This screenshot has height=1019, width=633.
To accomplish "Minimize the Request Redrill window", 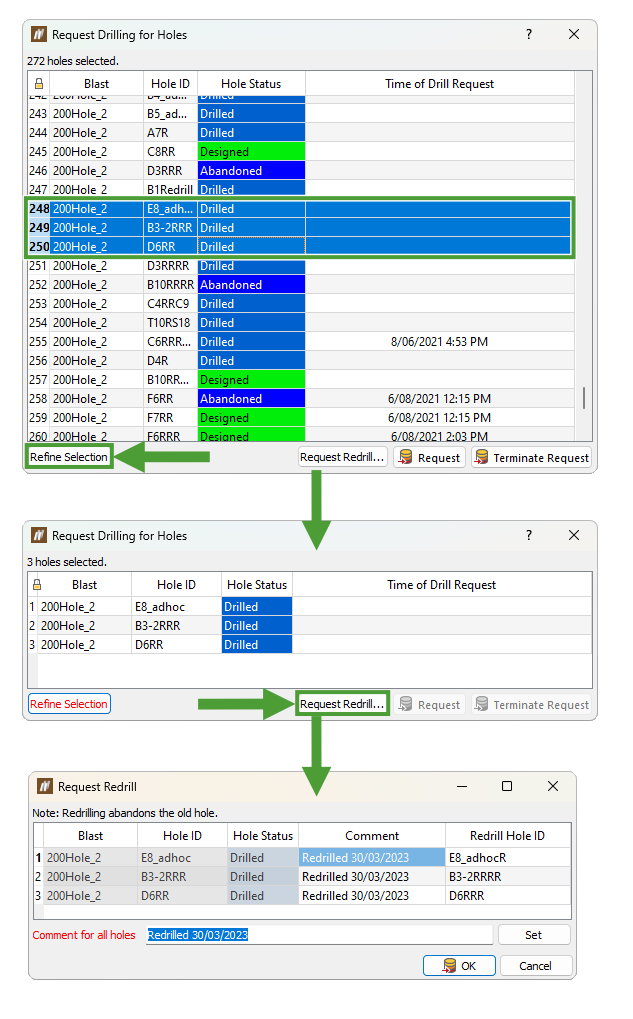I will [x=462, y=786].
